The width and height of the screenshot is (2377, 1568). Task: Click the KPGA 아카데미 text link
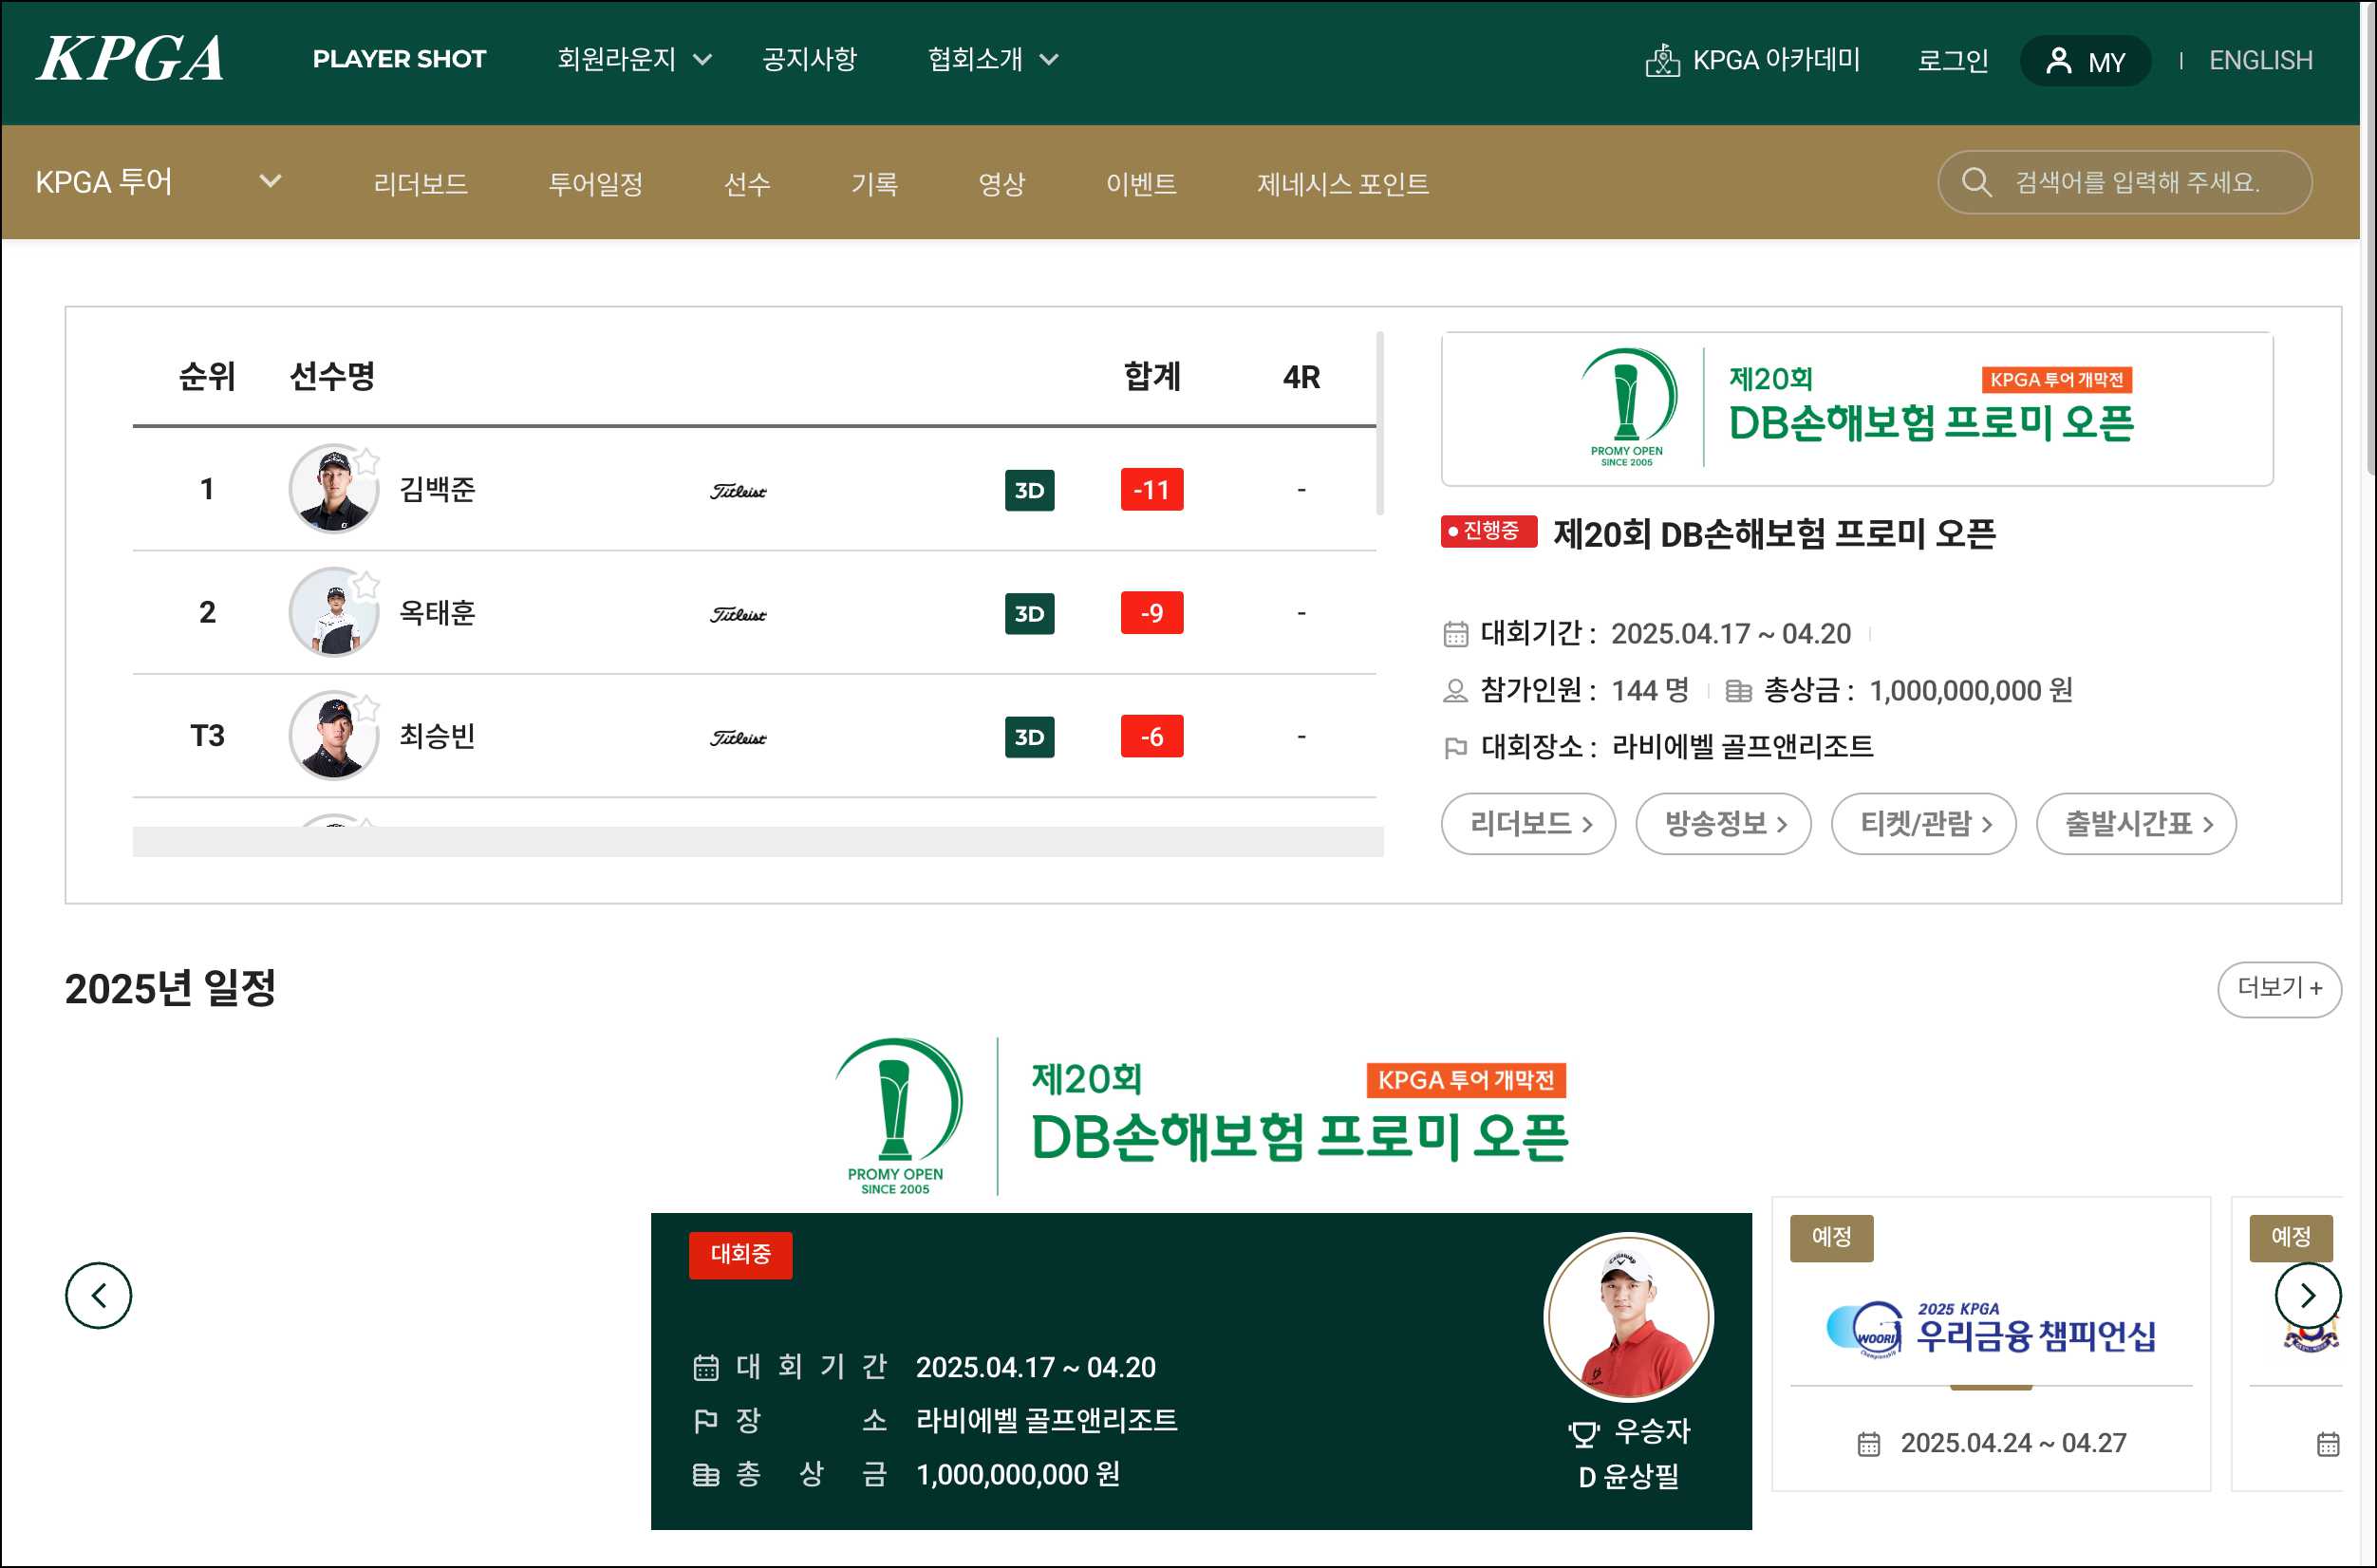[x=1776, y=60]
